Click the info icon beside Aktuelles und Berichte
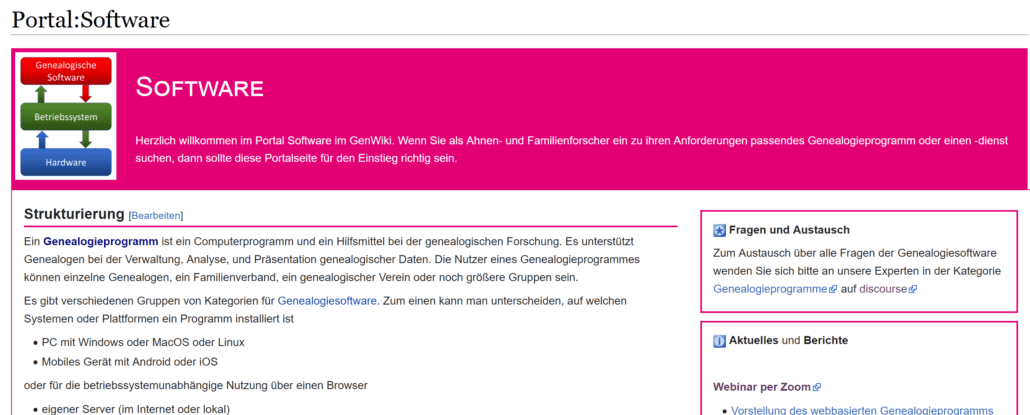1030x415 pixels. tap(719, 341)
